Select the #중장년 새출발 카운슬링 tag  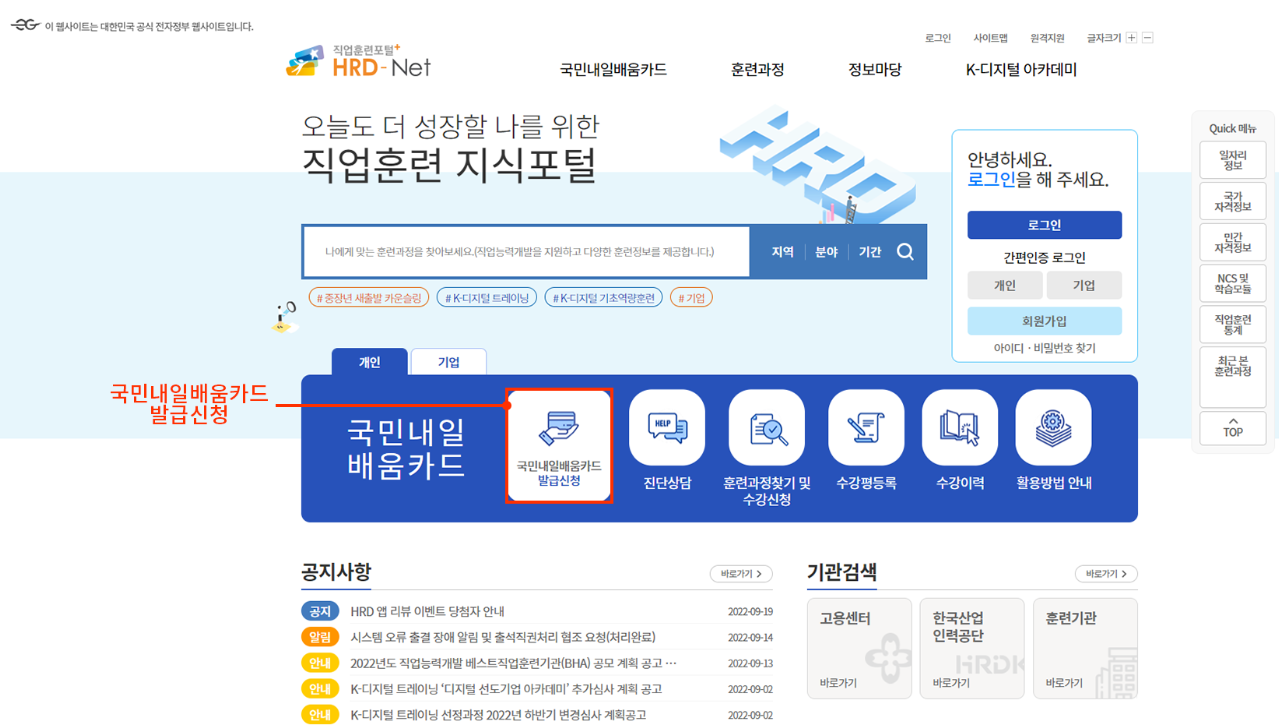pos(369,298)
